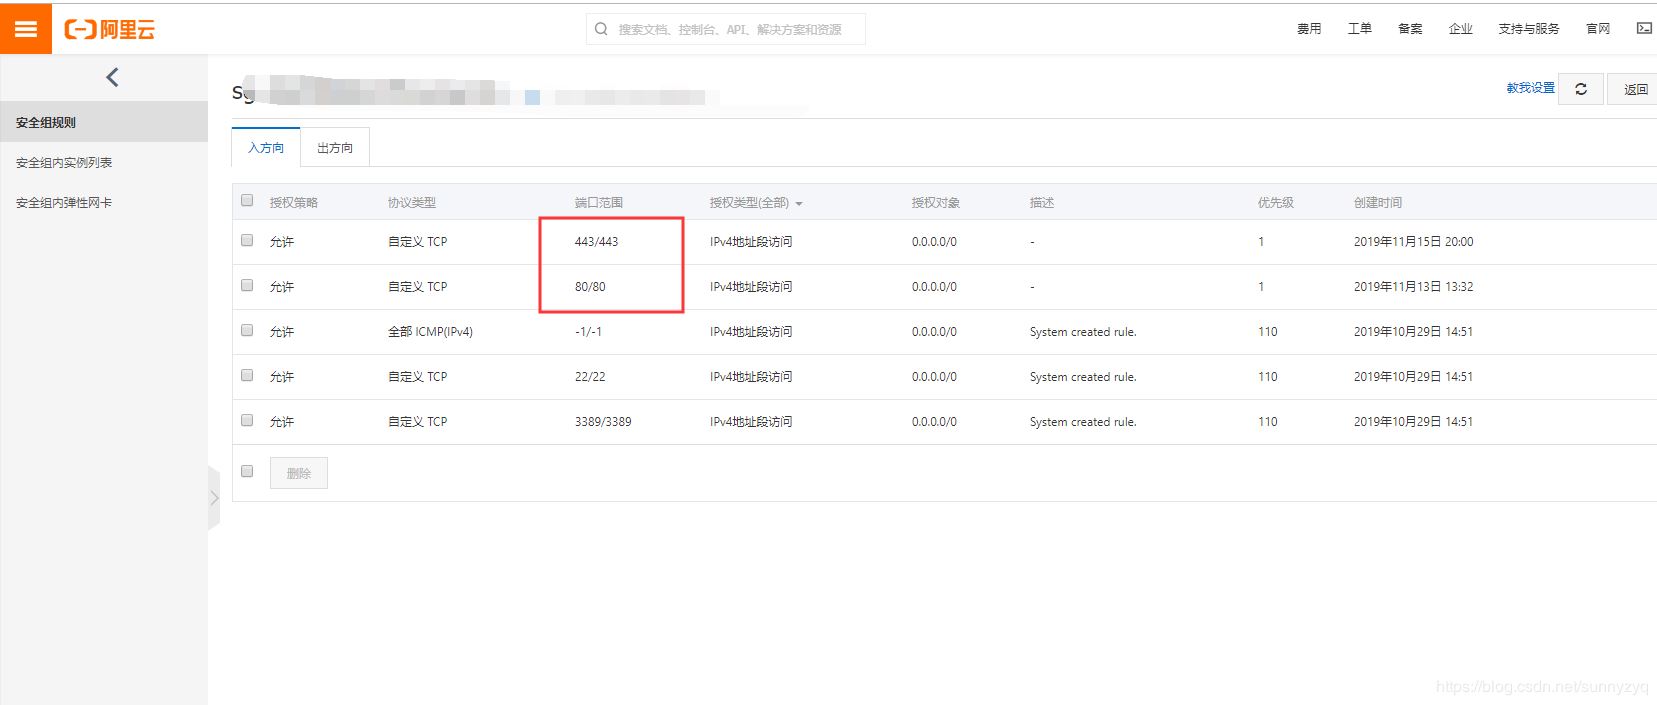Select the 22/22 rule checkbox
The image size is (1657, 705).
point(247,376)
